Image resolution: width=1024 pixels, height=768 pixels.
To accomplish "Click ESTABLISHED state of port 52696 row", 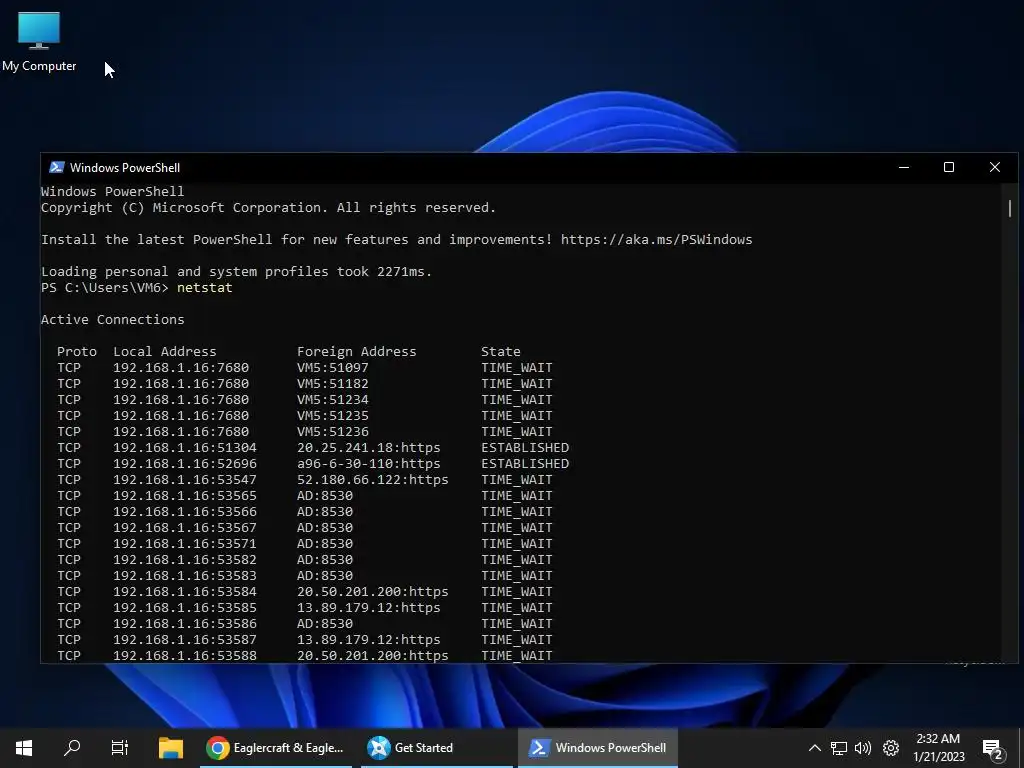I will (525, 464).
